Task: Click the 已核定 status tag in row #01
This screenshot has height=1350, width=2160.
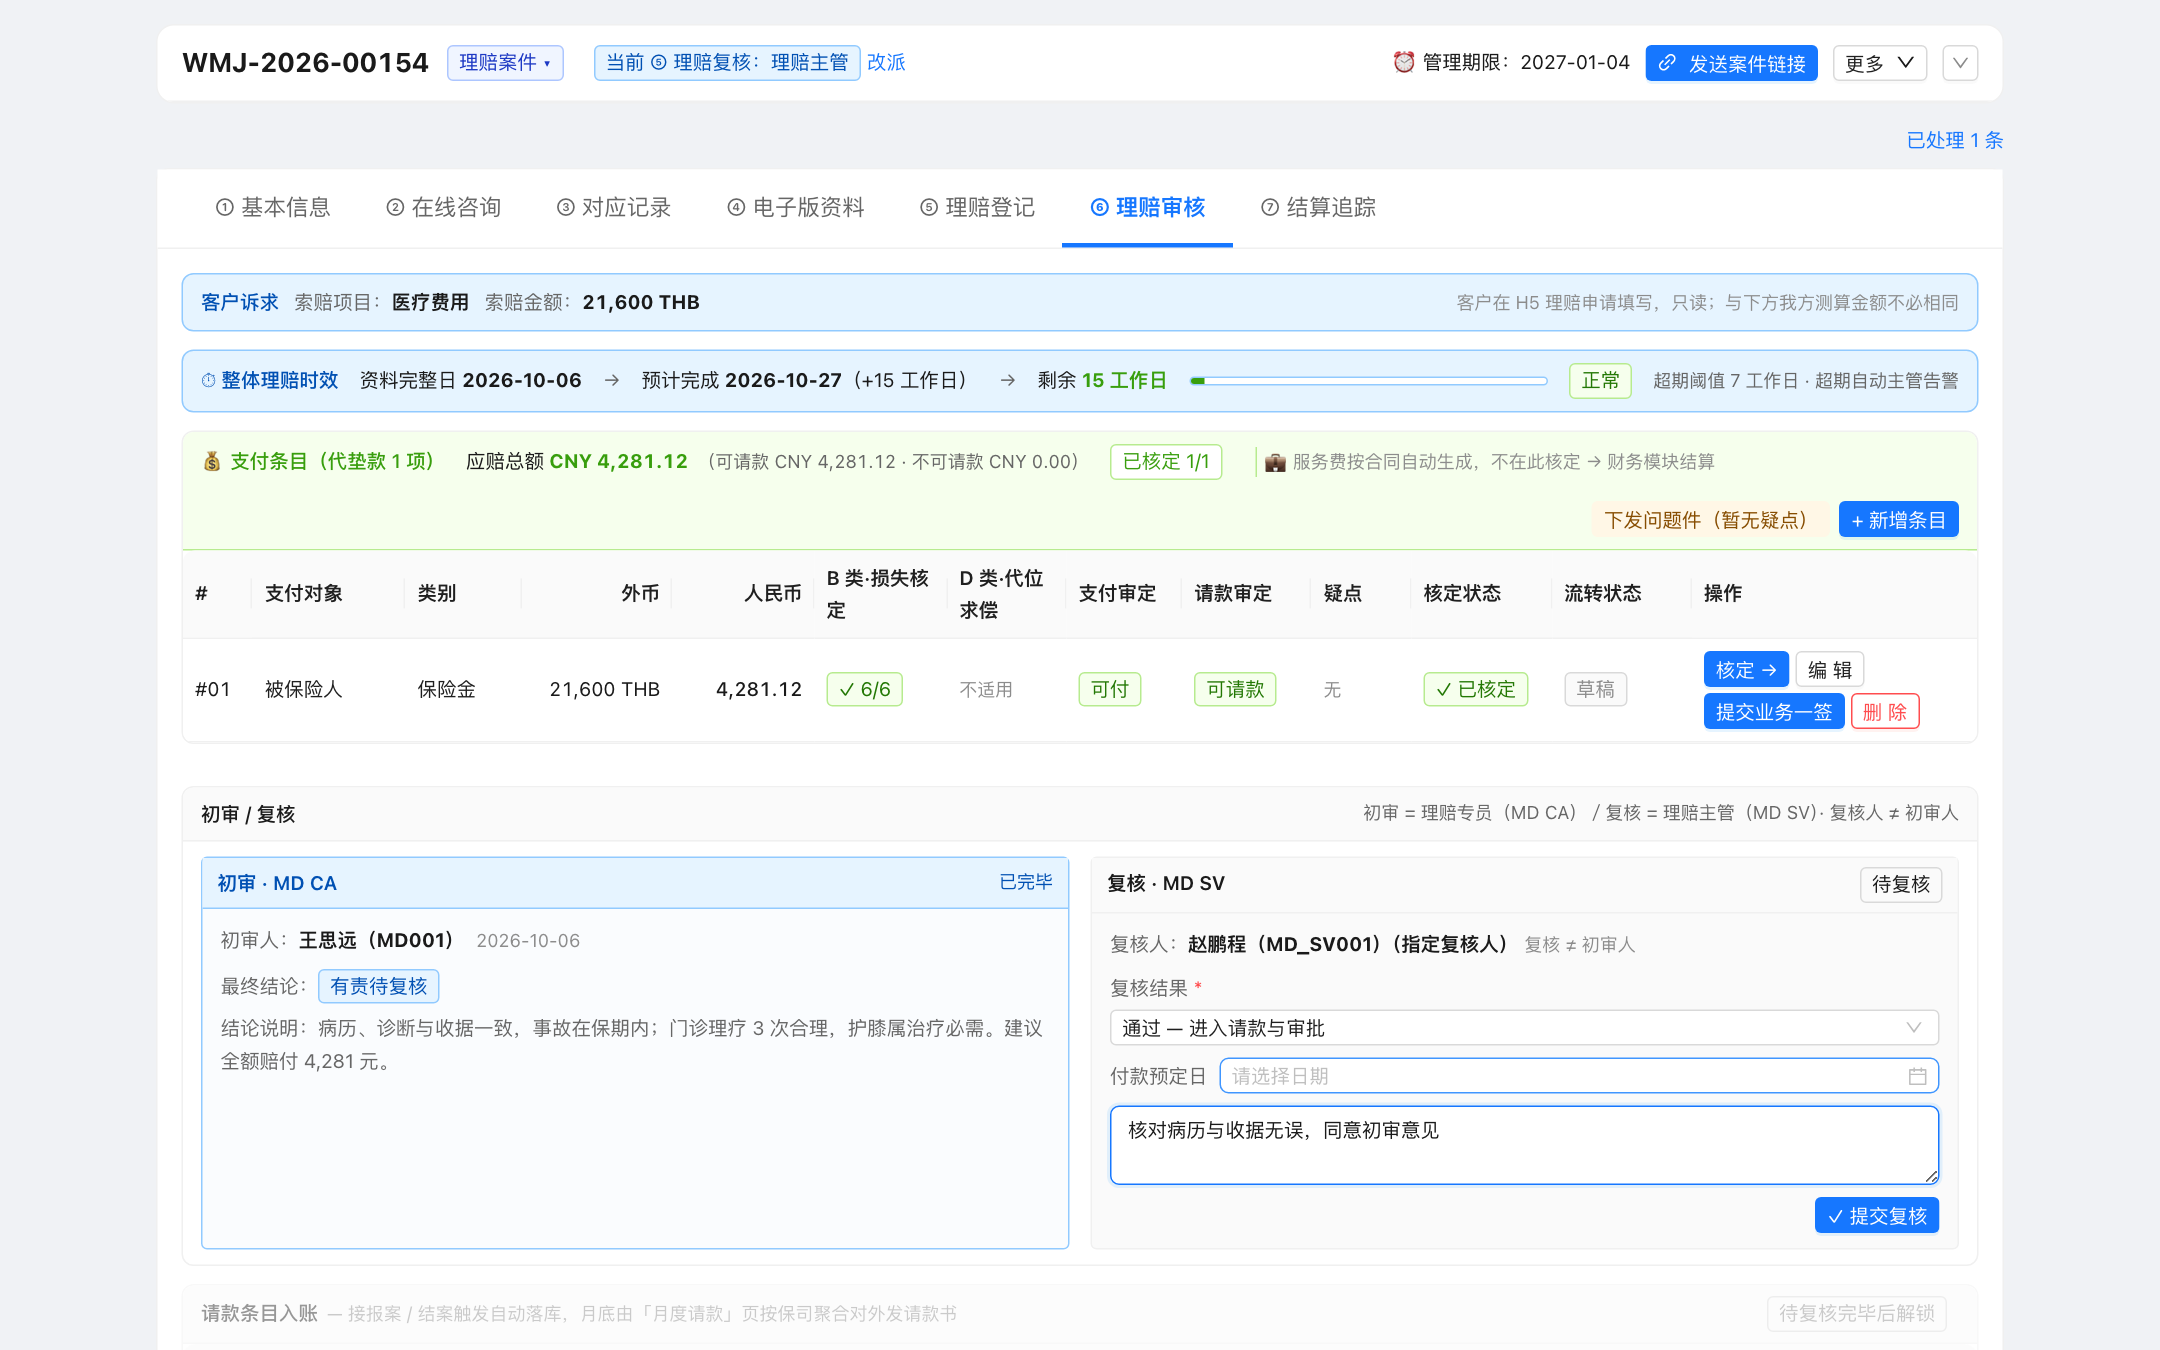Action: 1475,689
